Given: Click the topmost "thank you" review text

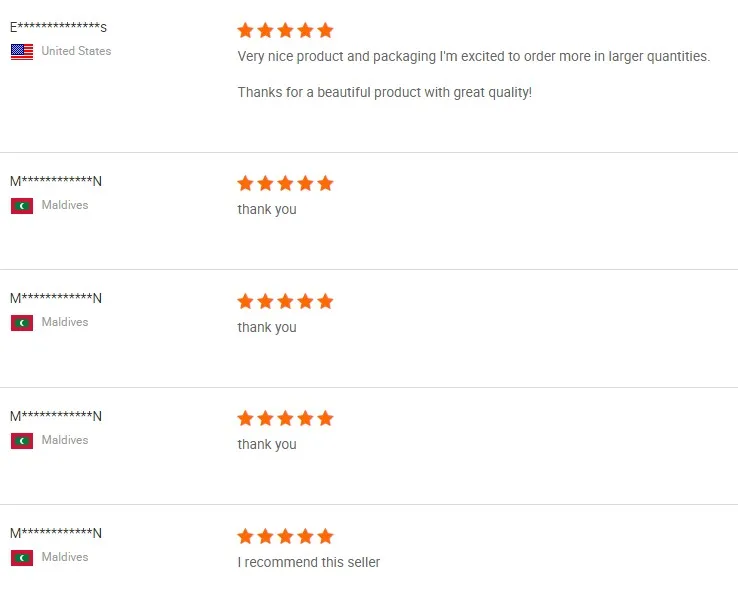Looking at the screenshot, I should 267,210.
